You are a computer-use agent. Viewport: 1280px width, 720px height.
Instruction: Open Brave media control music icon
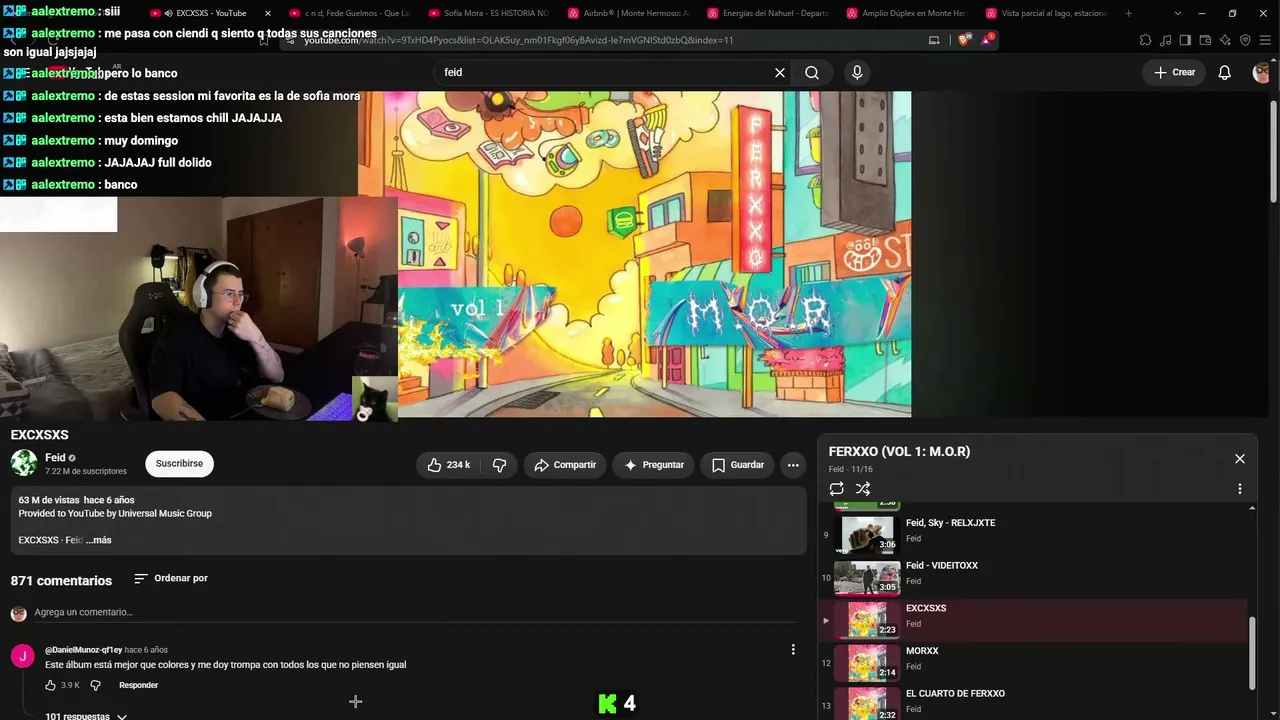[1166, 40]
